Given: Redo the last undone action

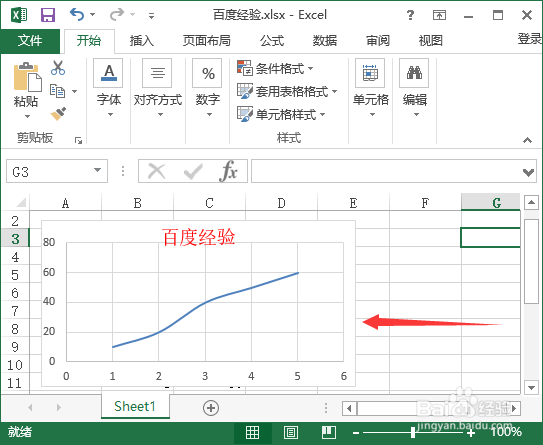Looking at the screenshot, I should pyautogui.click(x=117, y=15).
